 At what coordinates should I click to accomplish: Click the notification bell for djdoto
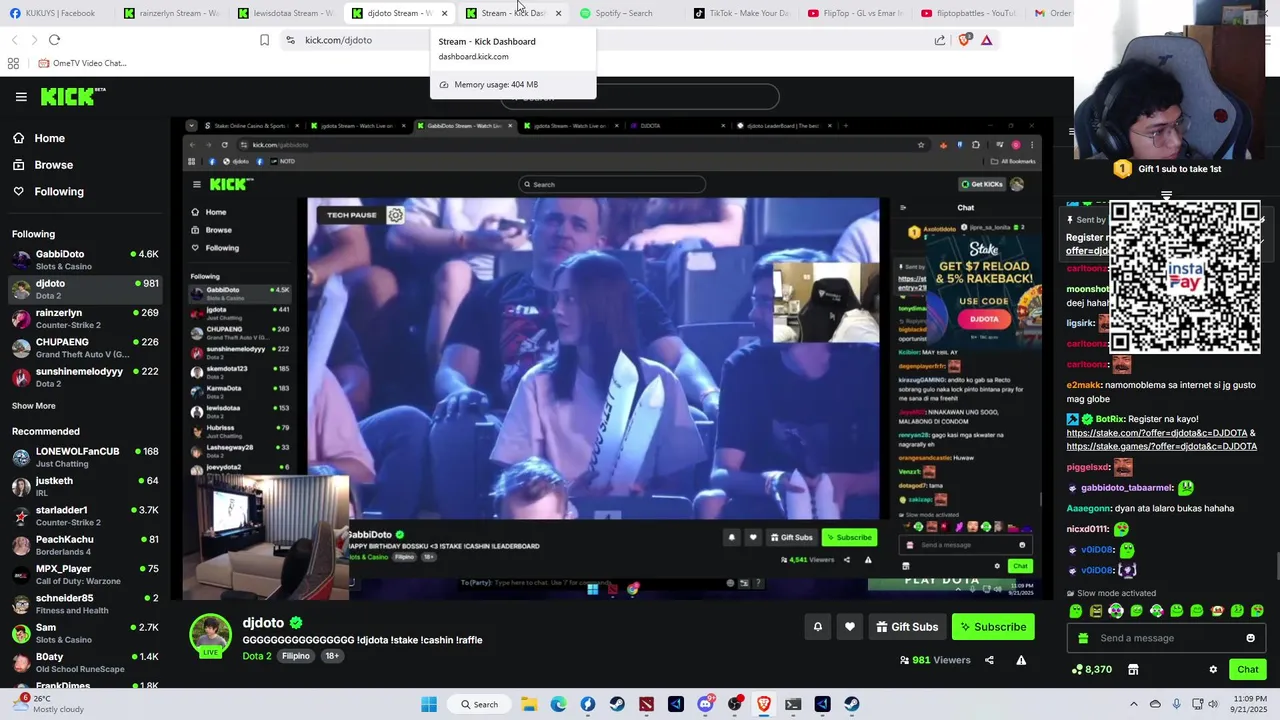tap(817, 627)
